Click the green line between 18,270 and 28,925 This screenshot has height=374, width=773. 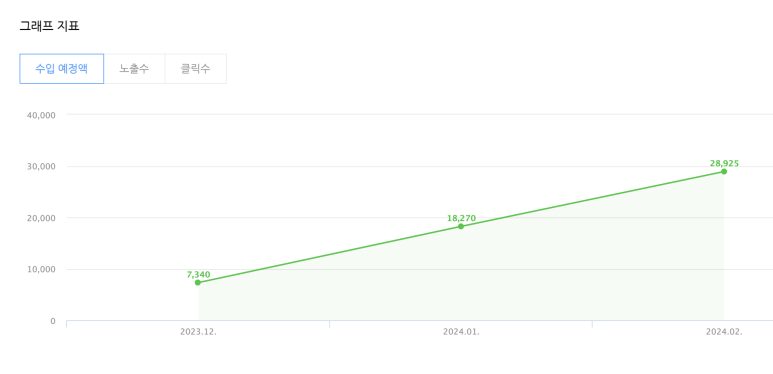tap(592, 199)
